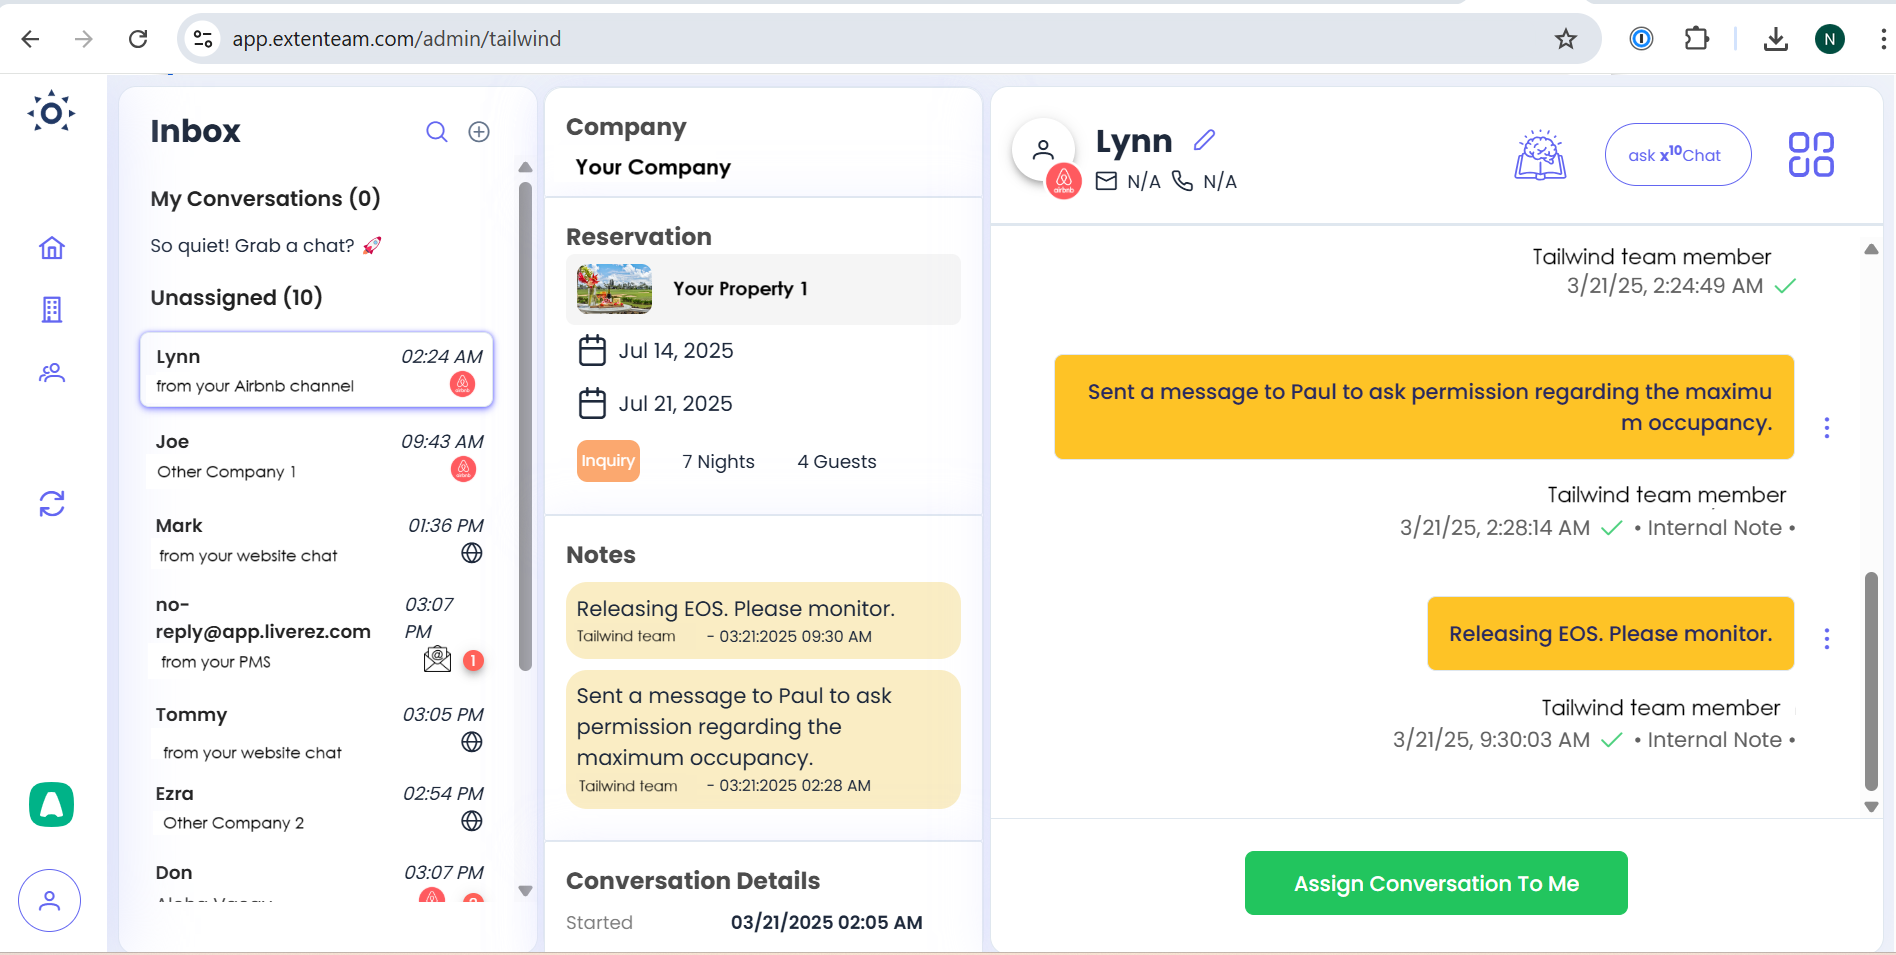Bookmark this page with the star icon
The height and width of the screenshot is (955, 1896).
click(1565, 39)
